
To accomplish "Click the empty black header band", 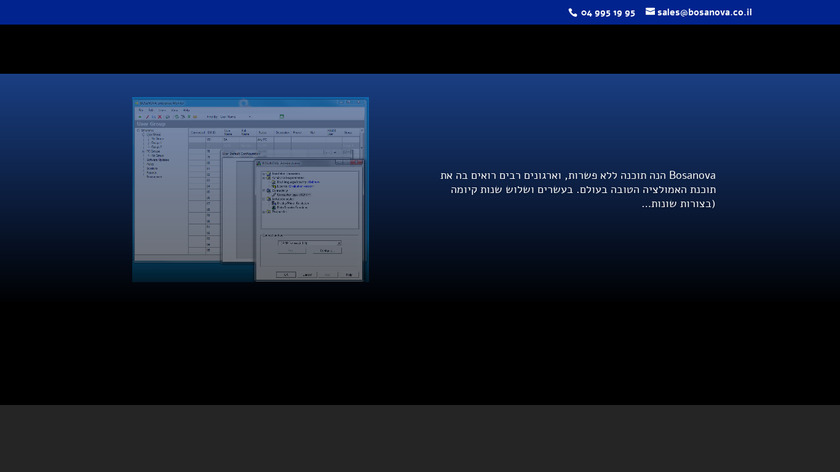I will click(420, 49).
